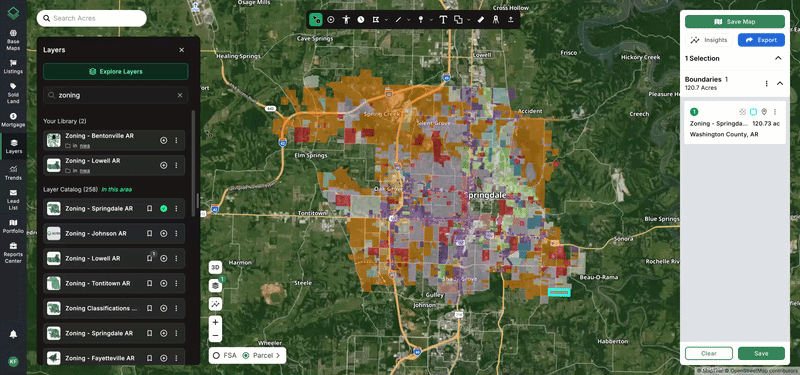Click the Export button
800x375 pixels.
[x=761, y=40]
